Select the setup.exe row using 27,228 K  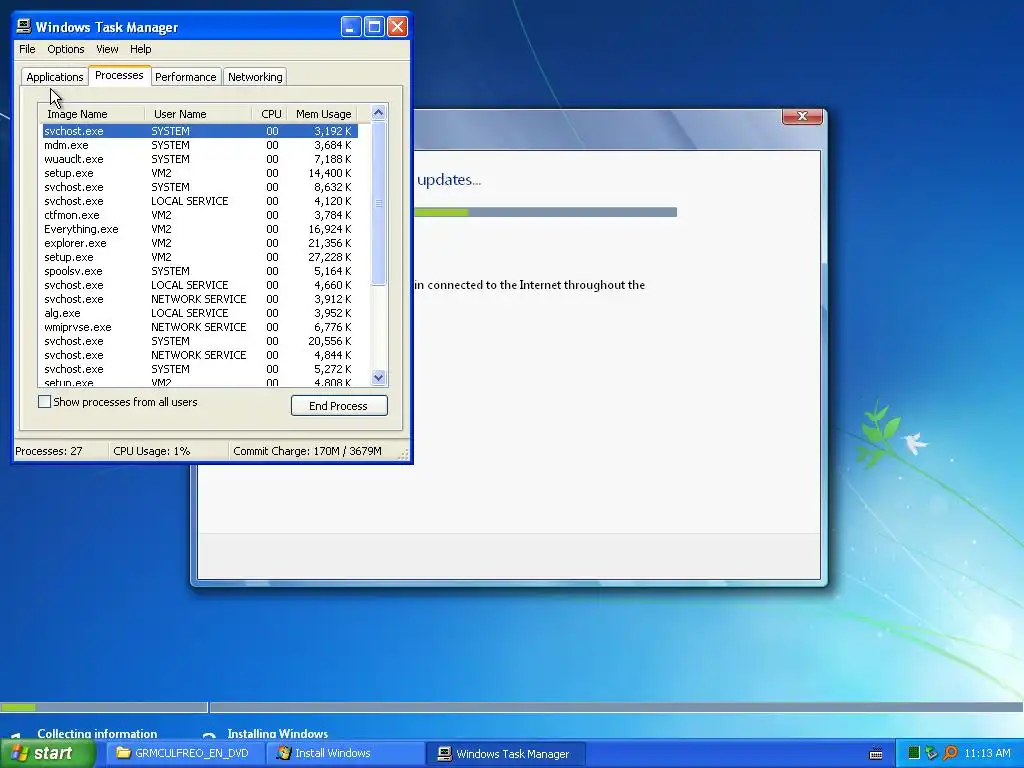coord(200,257)
